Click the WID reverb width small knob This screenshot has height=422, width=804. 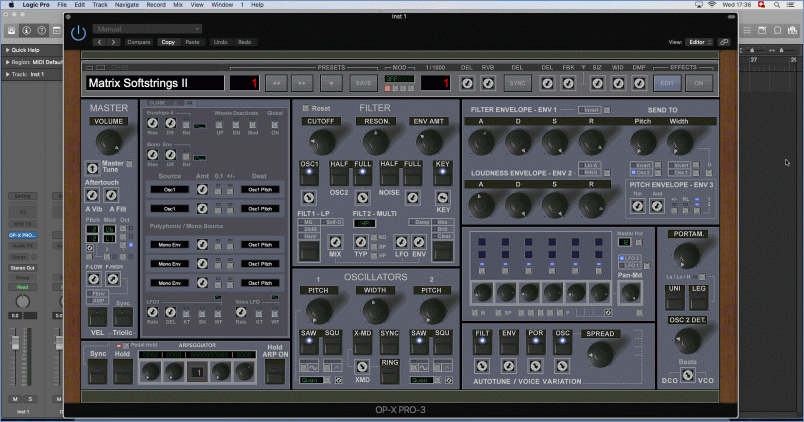click(x=618, y=83)
